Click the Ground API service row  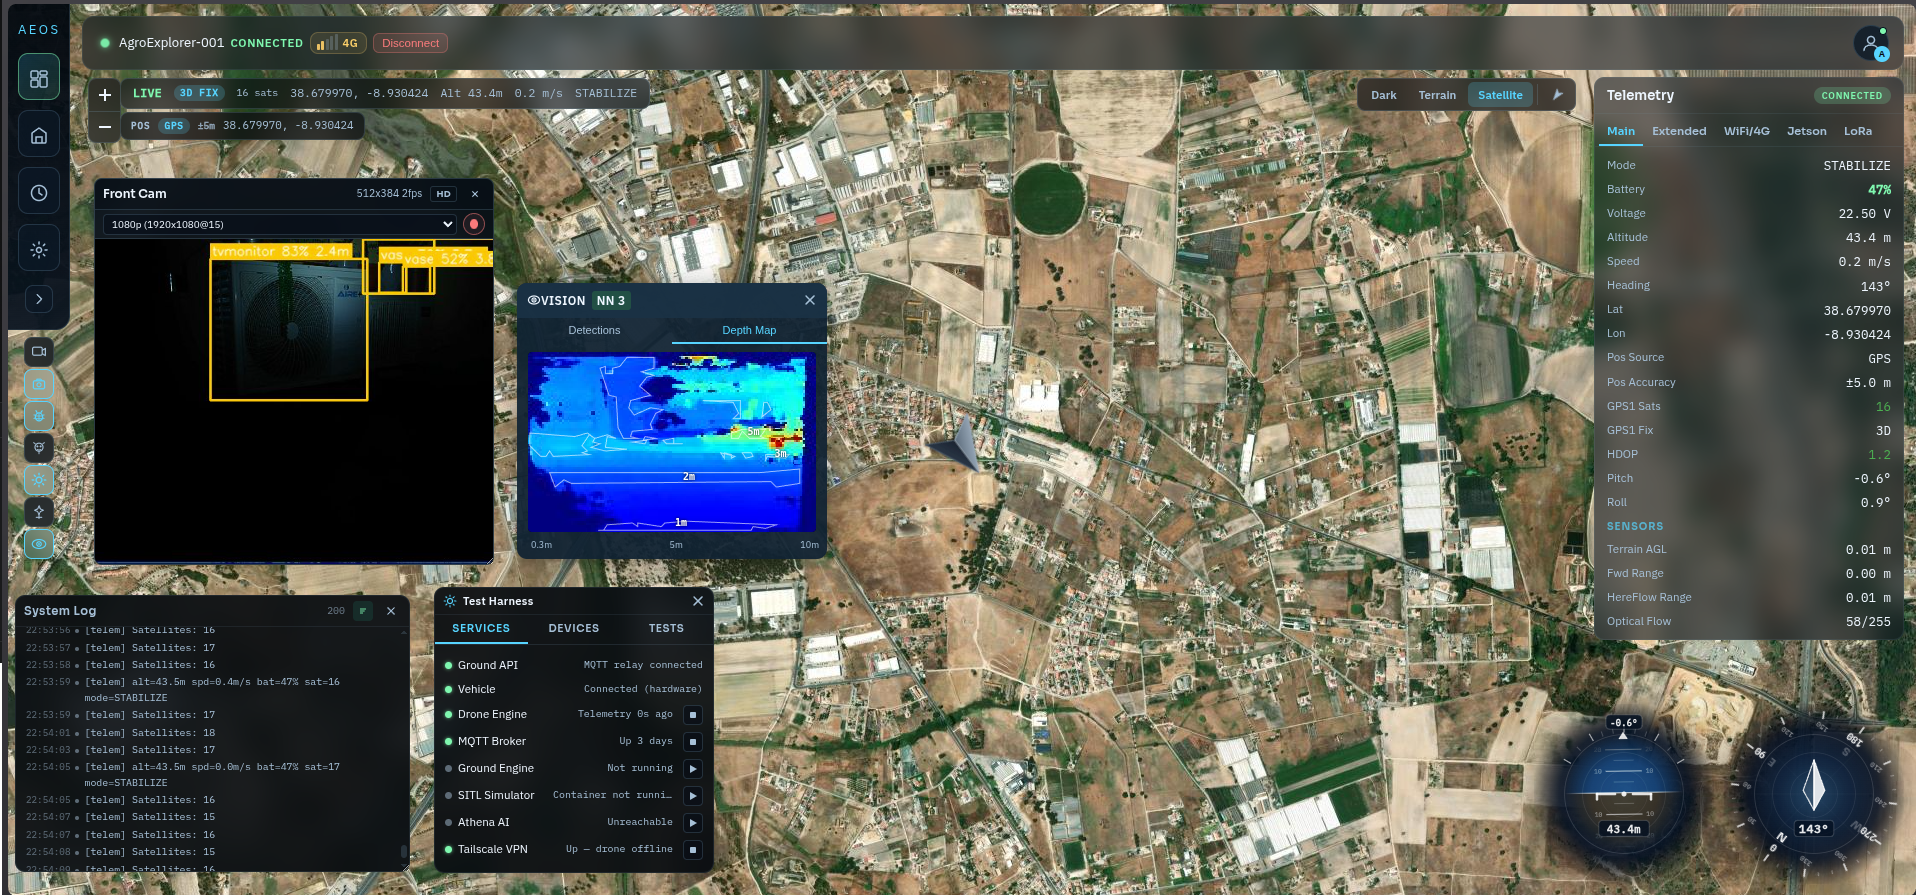574,665
